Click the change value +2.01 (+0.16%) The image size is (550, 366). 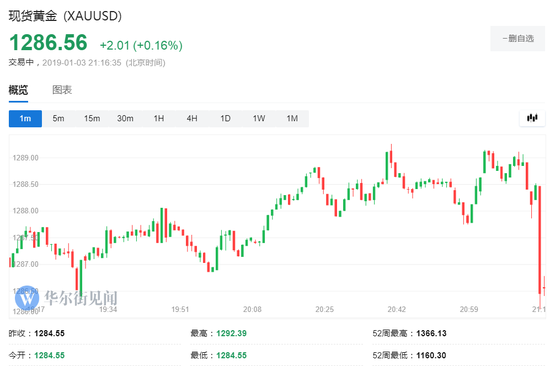141,45
